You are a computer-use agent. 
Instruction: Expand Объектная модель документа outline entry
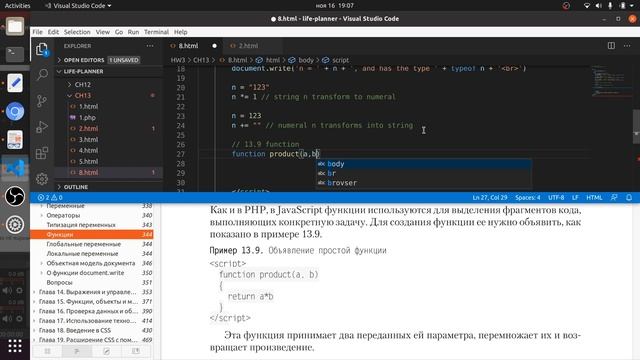tap(42, 263)
